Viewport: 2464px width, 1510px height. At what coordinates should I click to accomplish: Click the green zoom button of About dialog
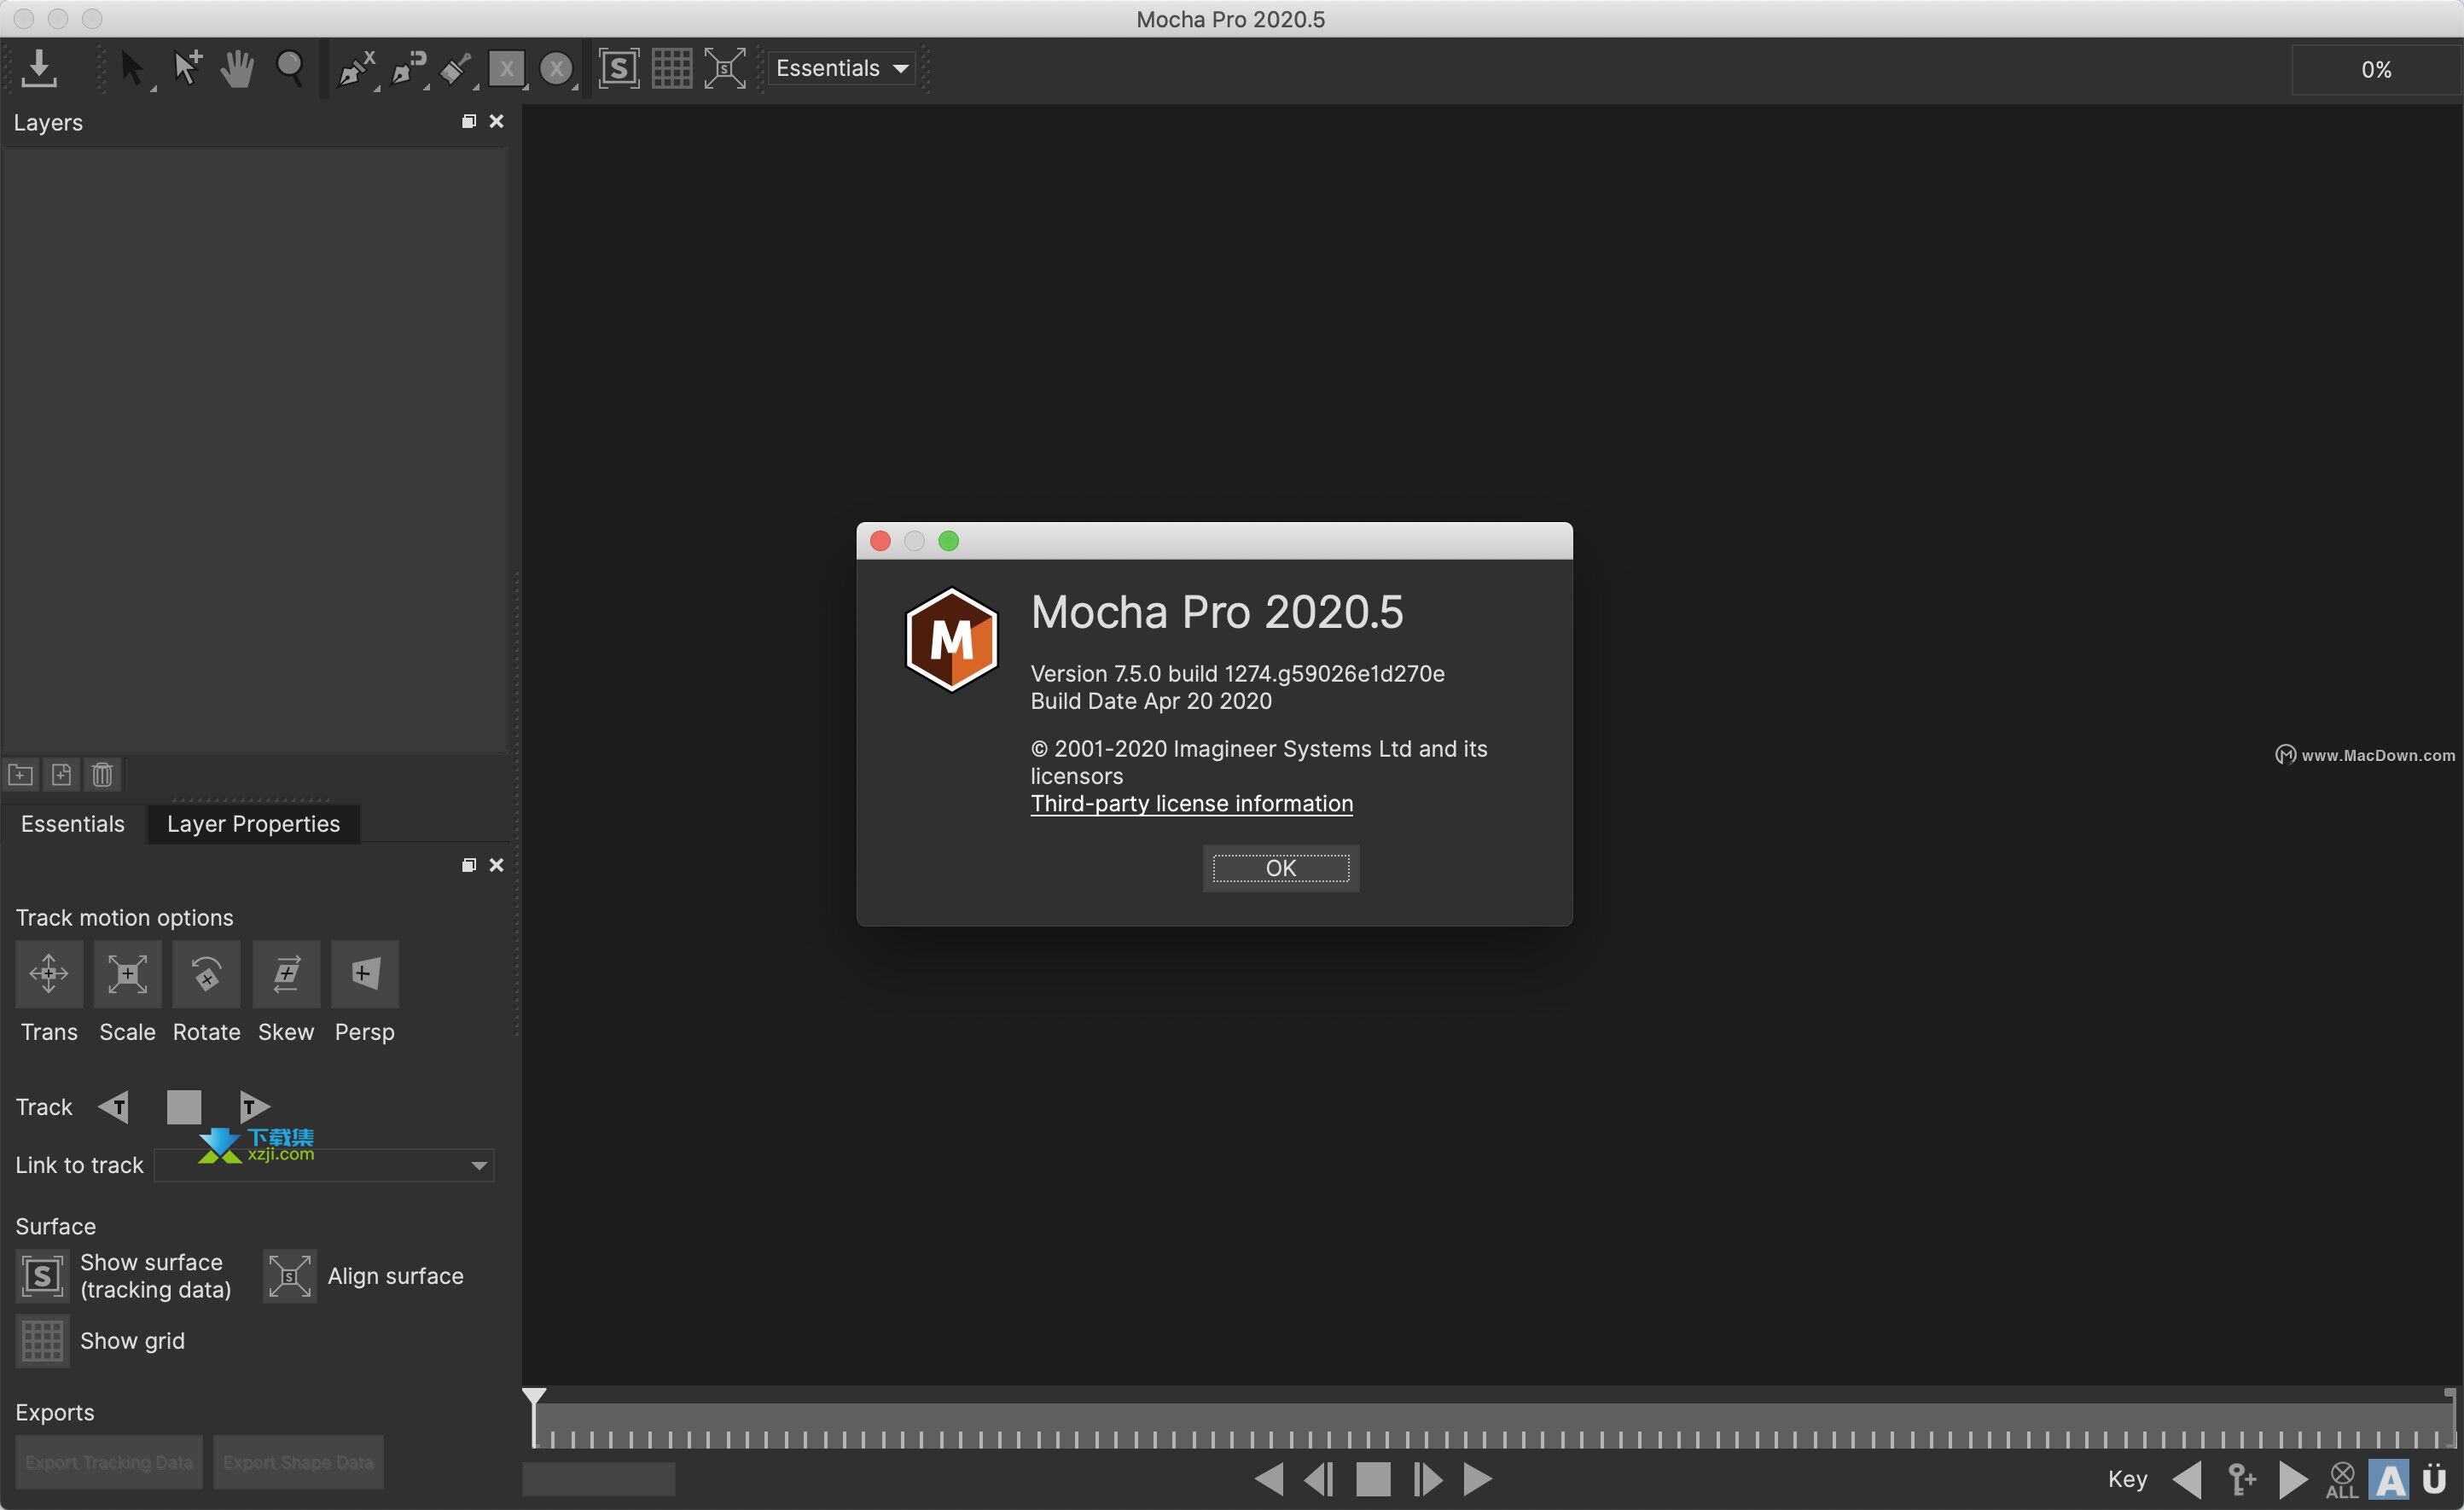[949, 541]
